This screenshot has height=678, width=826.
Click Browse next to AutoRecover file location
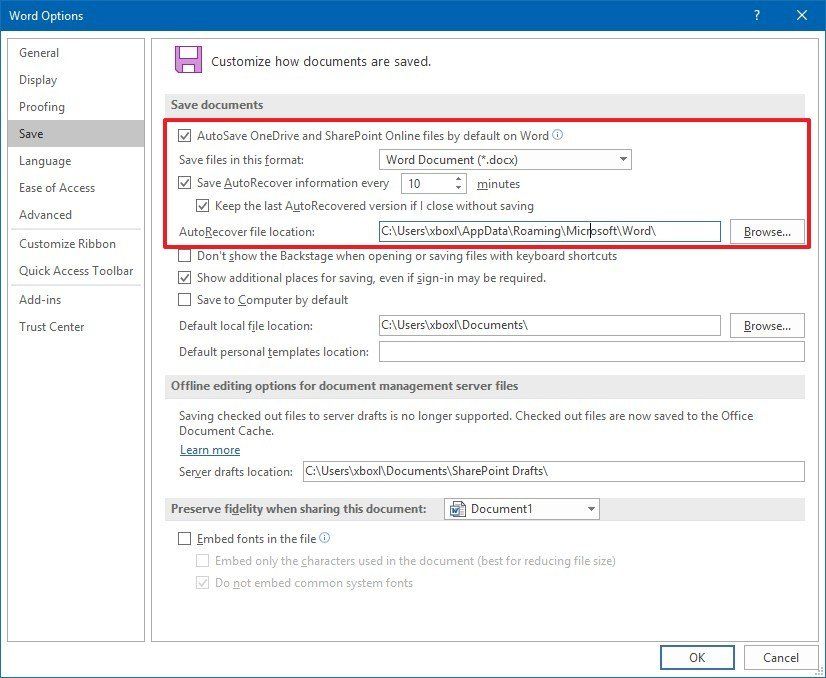coord(766,231)
